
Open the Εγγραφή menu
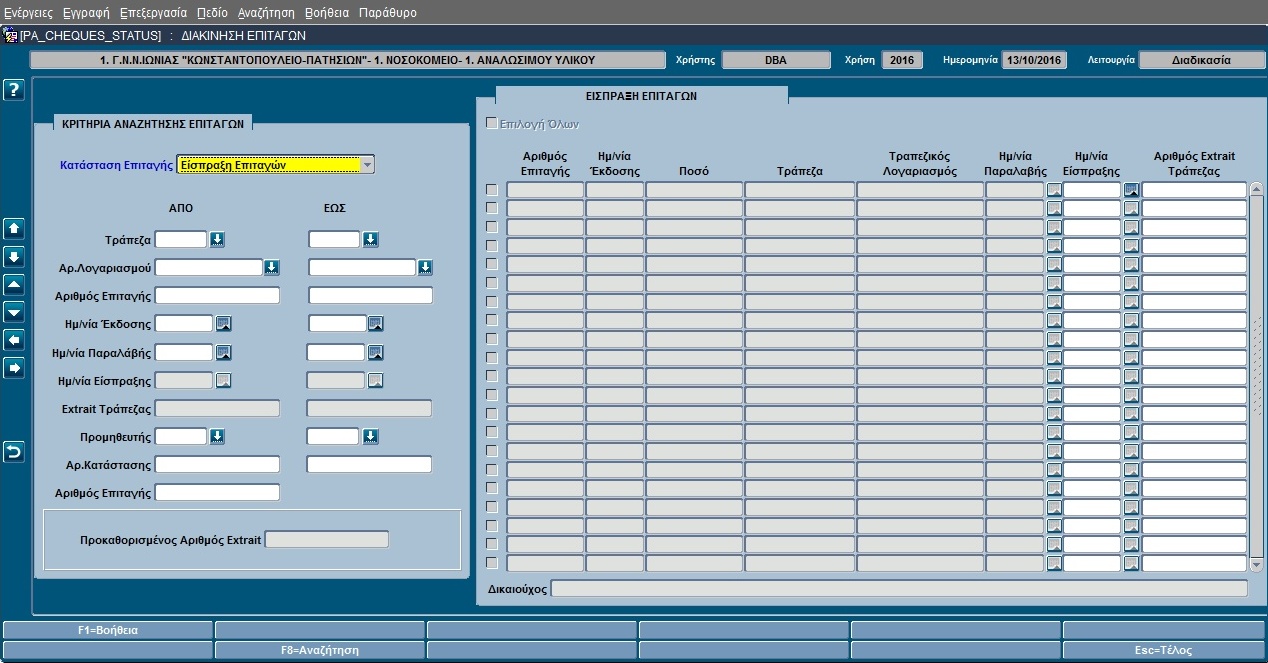click(x=86, y=13)
